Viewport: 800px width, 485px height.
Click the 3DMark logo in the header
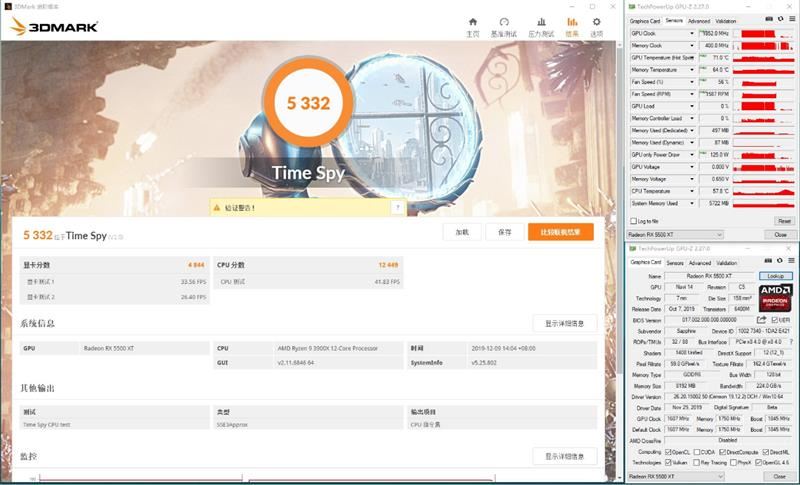(x=54, y=27)
